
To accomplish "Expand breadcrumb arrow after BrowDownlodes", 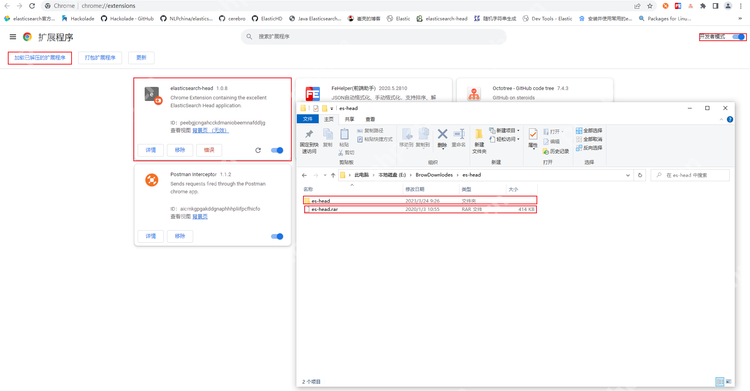I will pos(459,175).
